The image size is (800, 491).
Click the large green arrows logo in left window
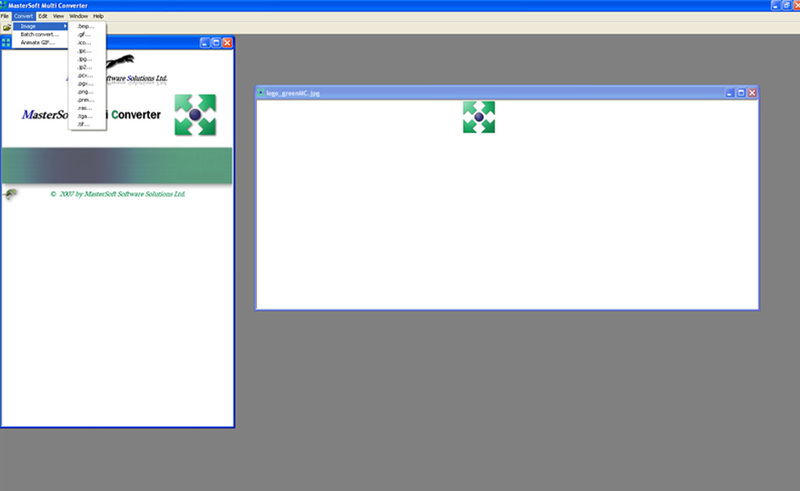click(195, 115)
